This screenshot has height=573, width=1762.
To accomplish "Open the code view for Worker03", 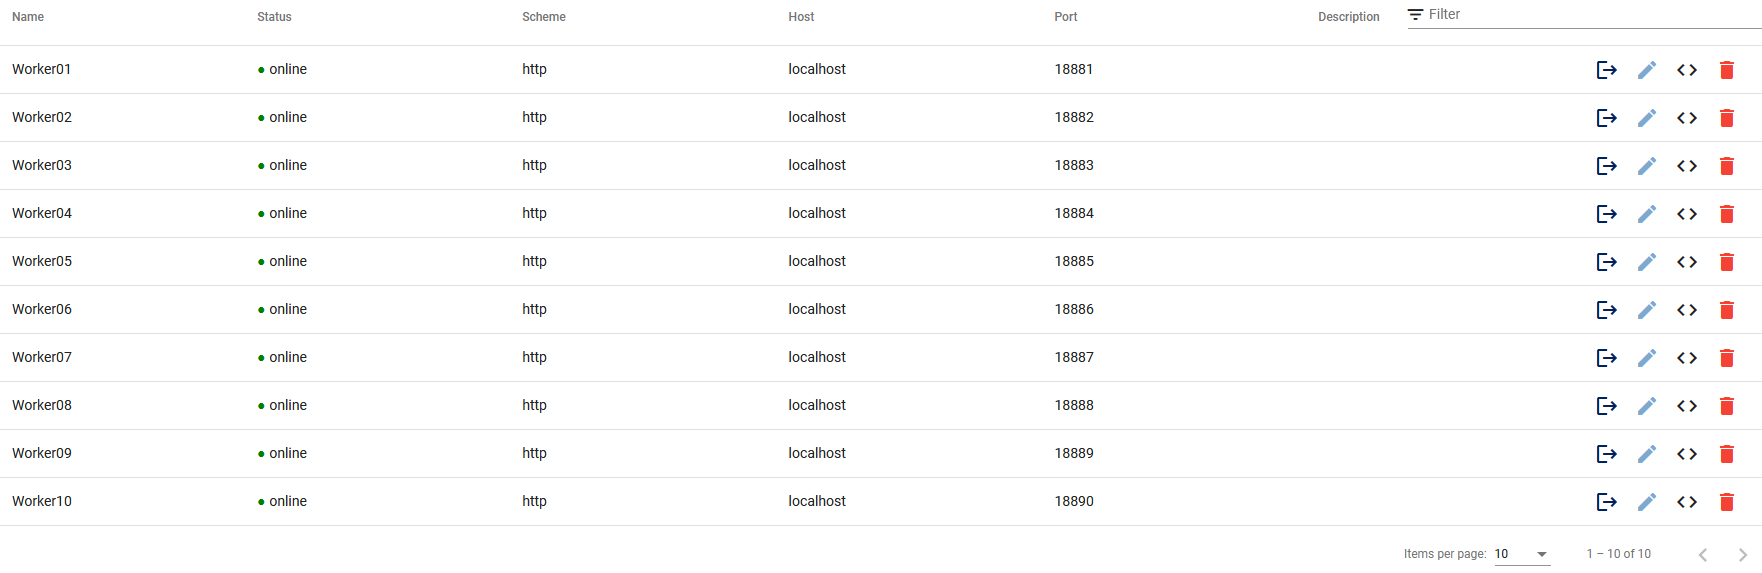I will [x=1686, y=166].
